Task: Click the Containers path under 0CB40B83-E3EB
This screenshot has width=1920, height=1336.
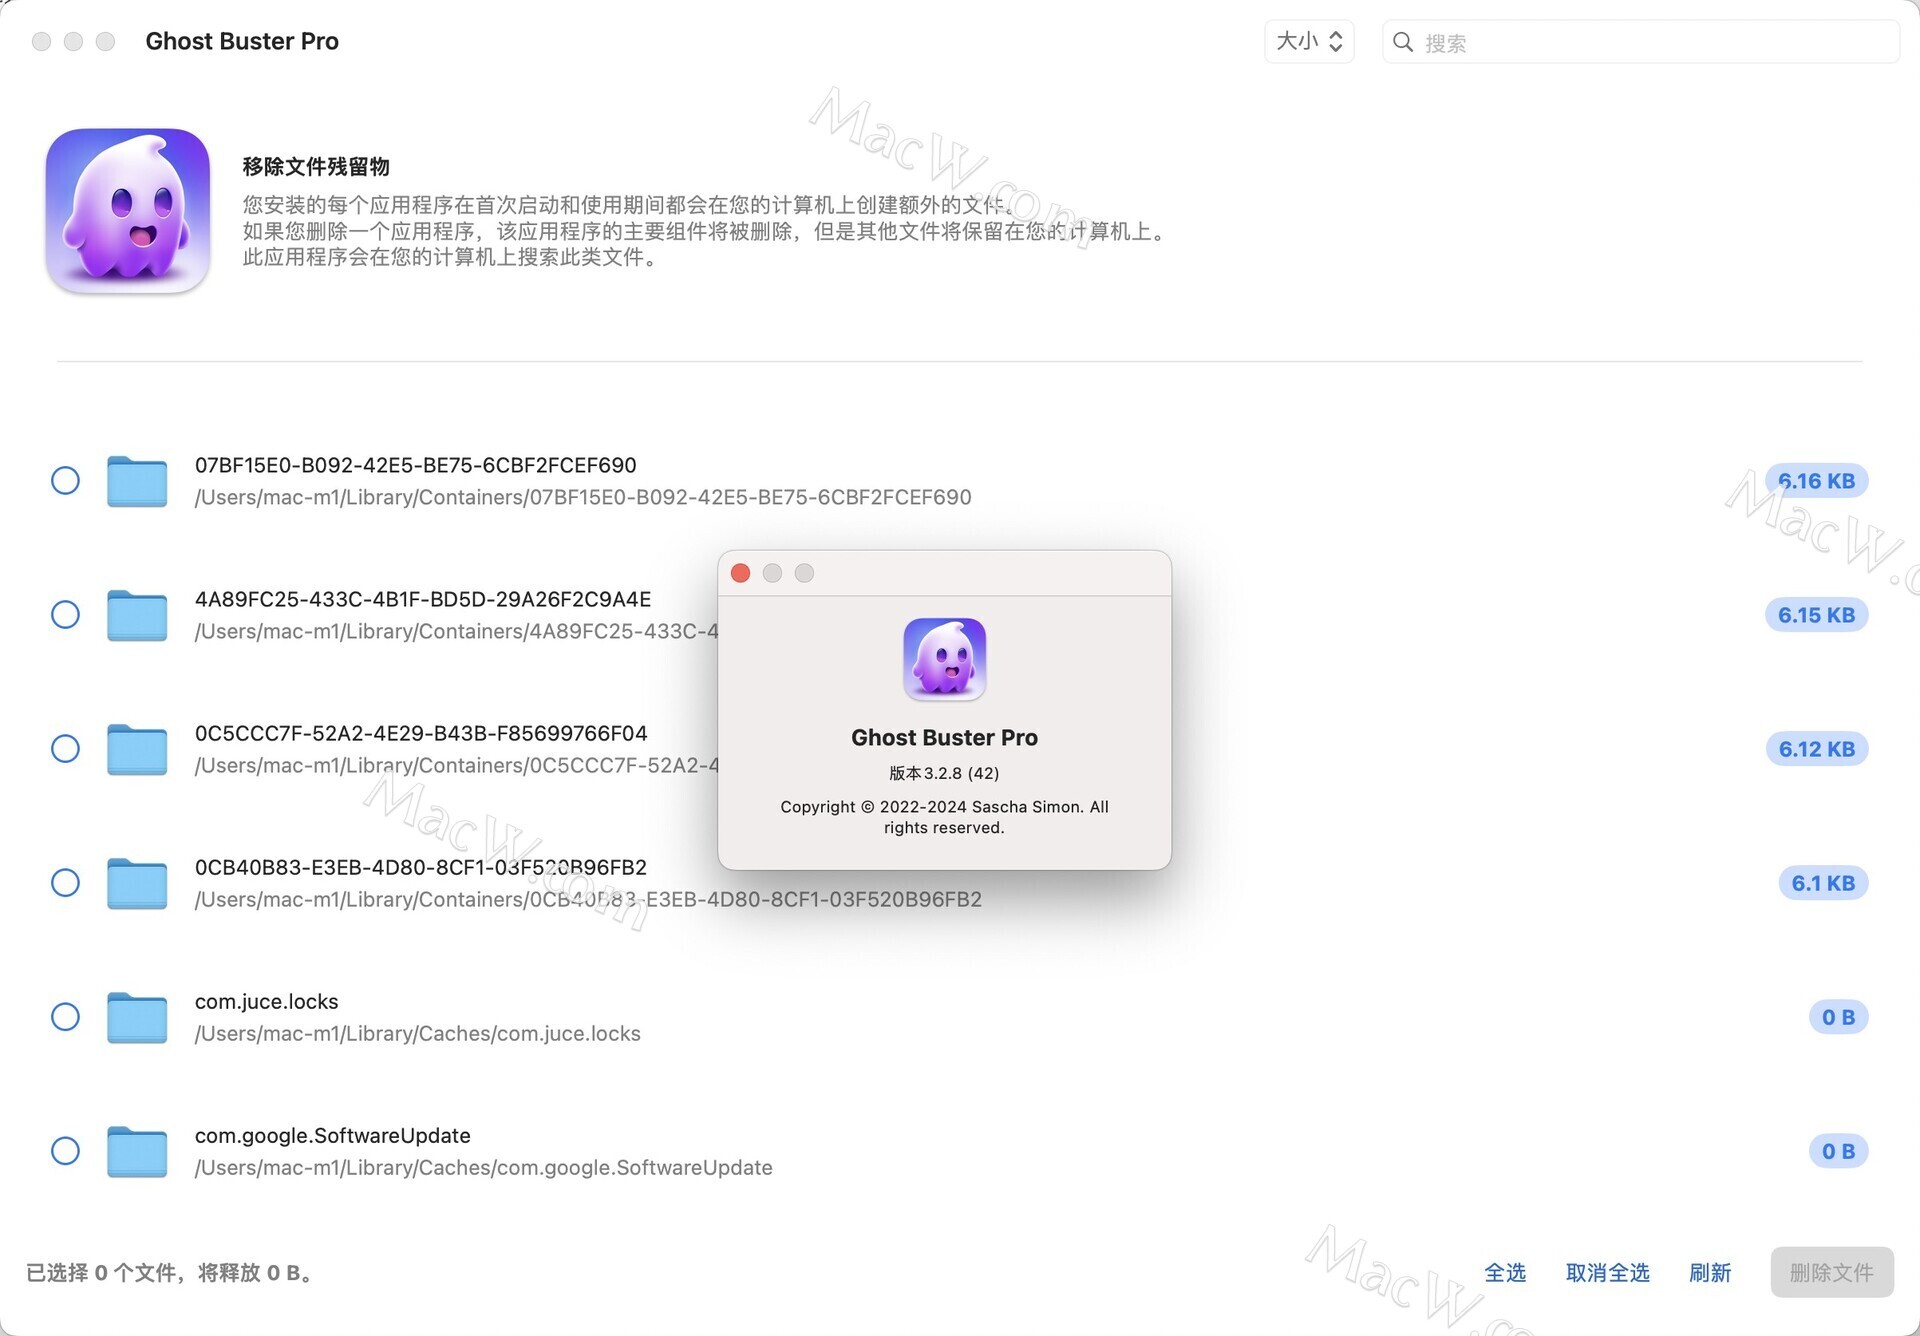Action: coord(588,899)
